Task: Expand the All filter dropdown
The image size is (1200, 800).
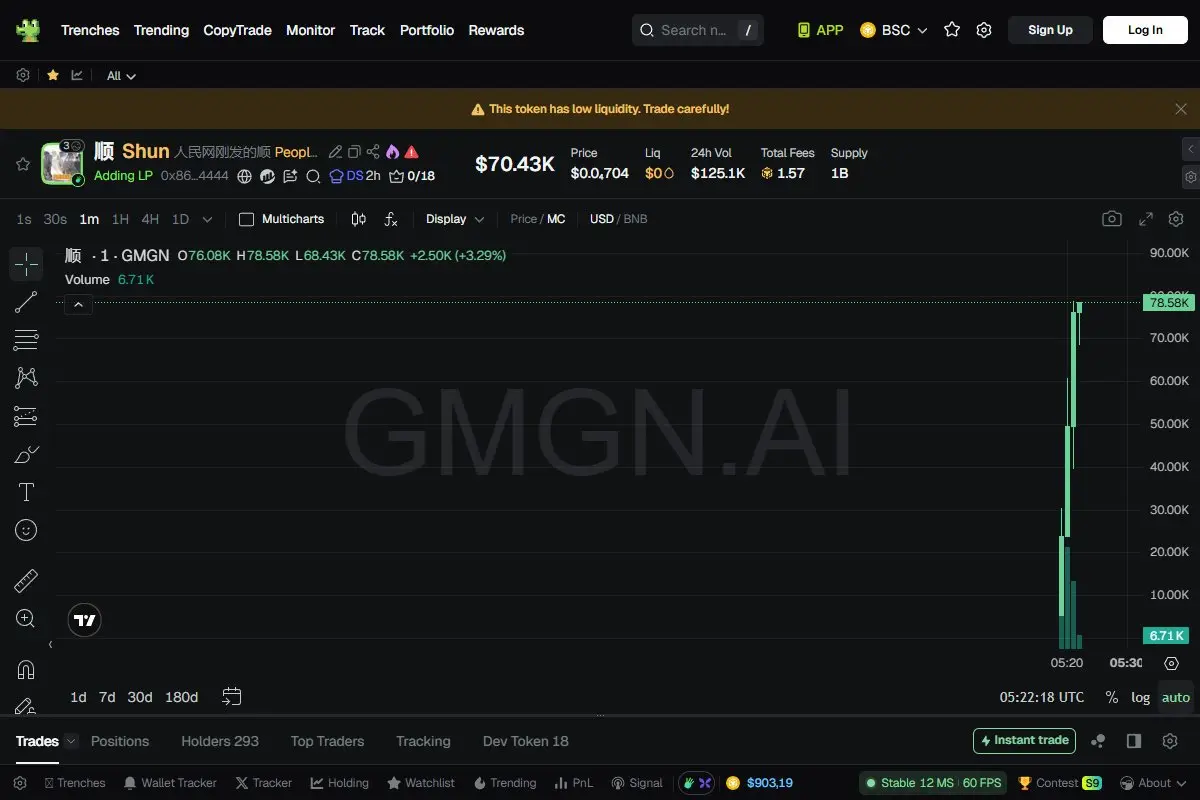Action: click(x=121, y=76)
